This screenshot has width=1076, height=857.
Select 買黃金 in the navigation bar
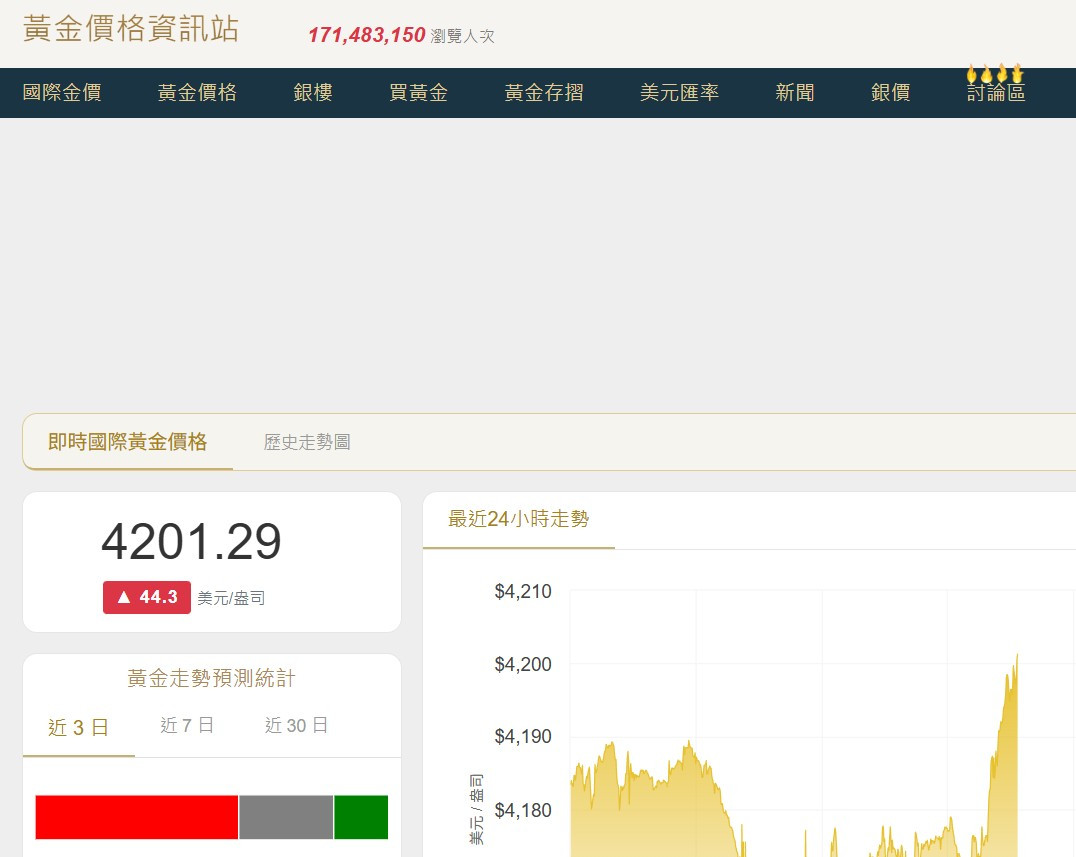point(418,93)
